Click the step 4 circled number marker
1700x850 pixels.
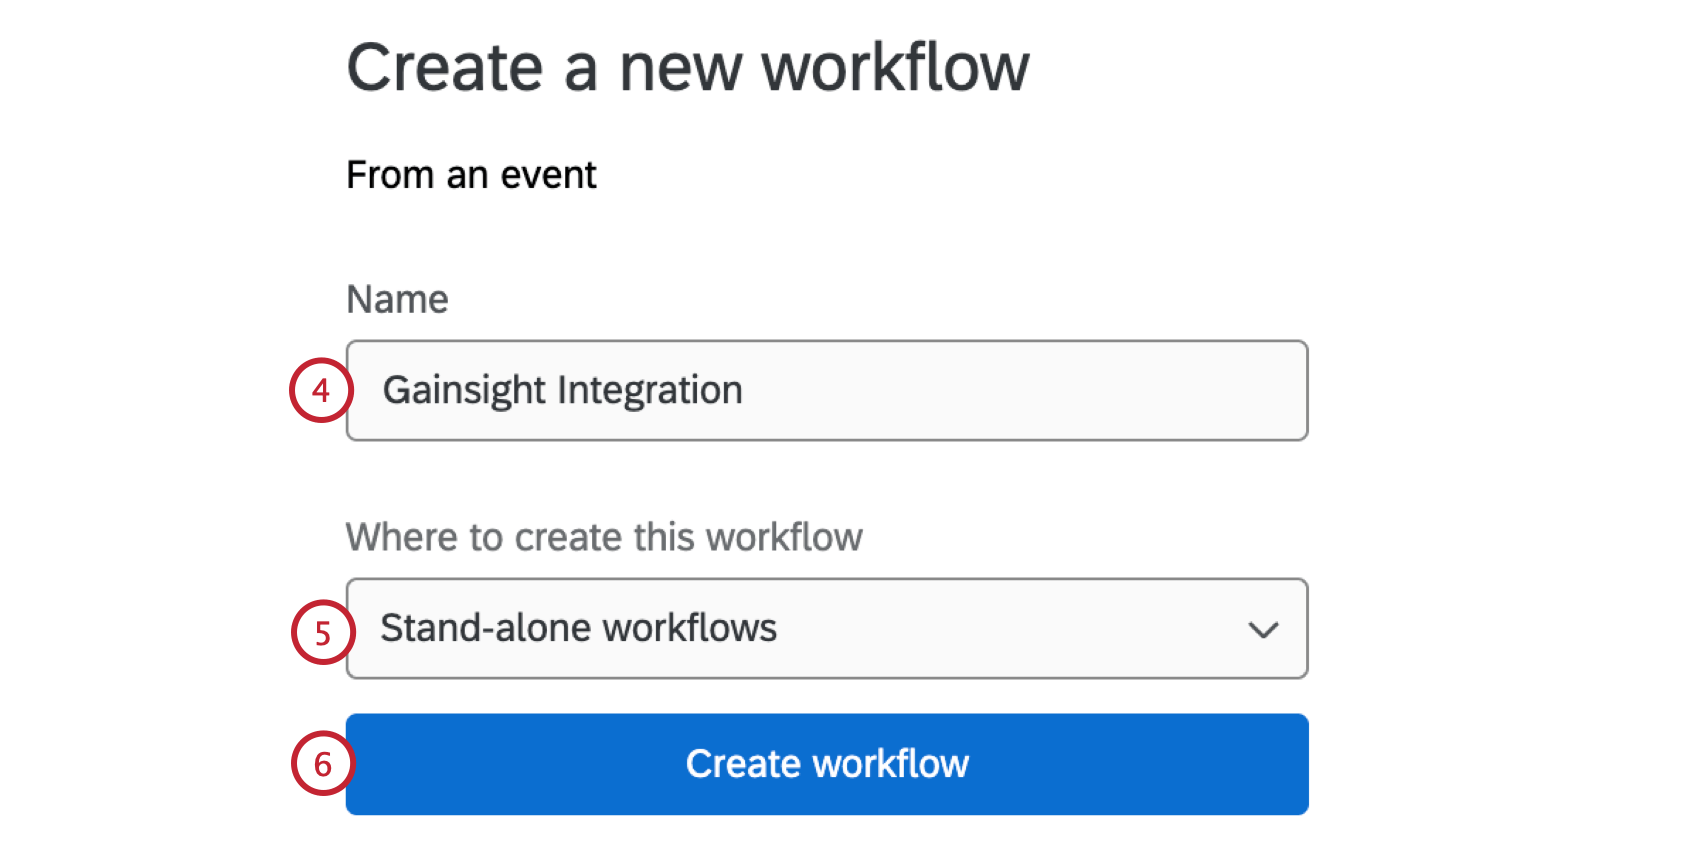pos(321,390)
